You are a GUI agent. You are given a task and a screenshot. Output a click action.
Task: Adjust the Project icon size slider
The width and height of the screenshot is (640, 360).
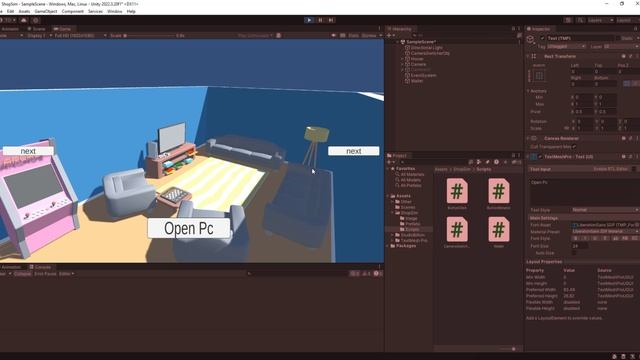[508, 349]
